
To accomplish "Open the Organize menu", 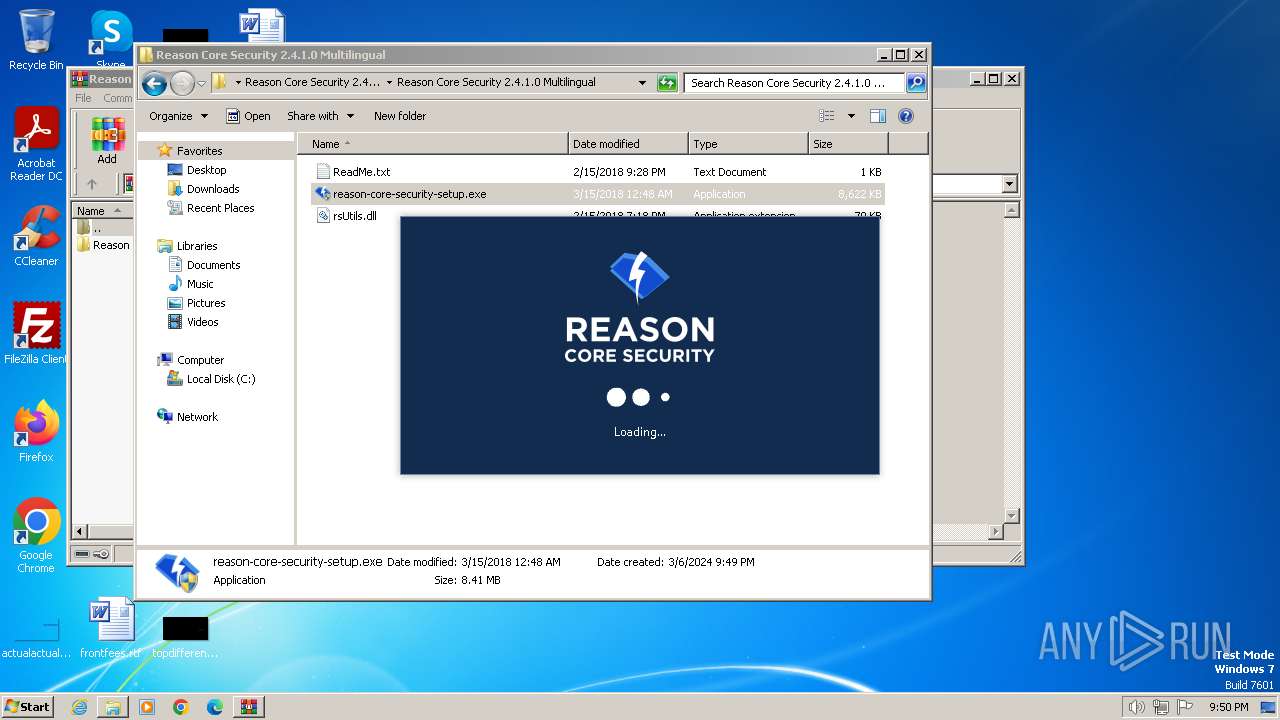I will click(178, 116).
